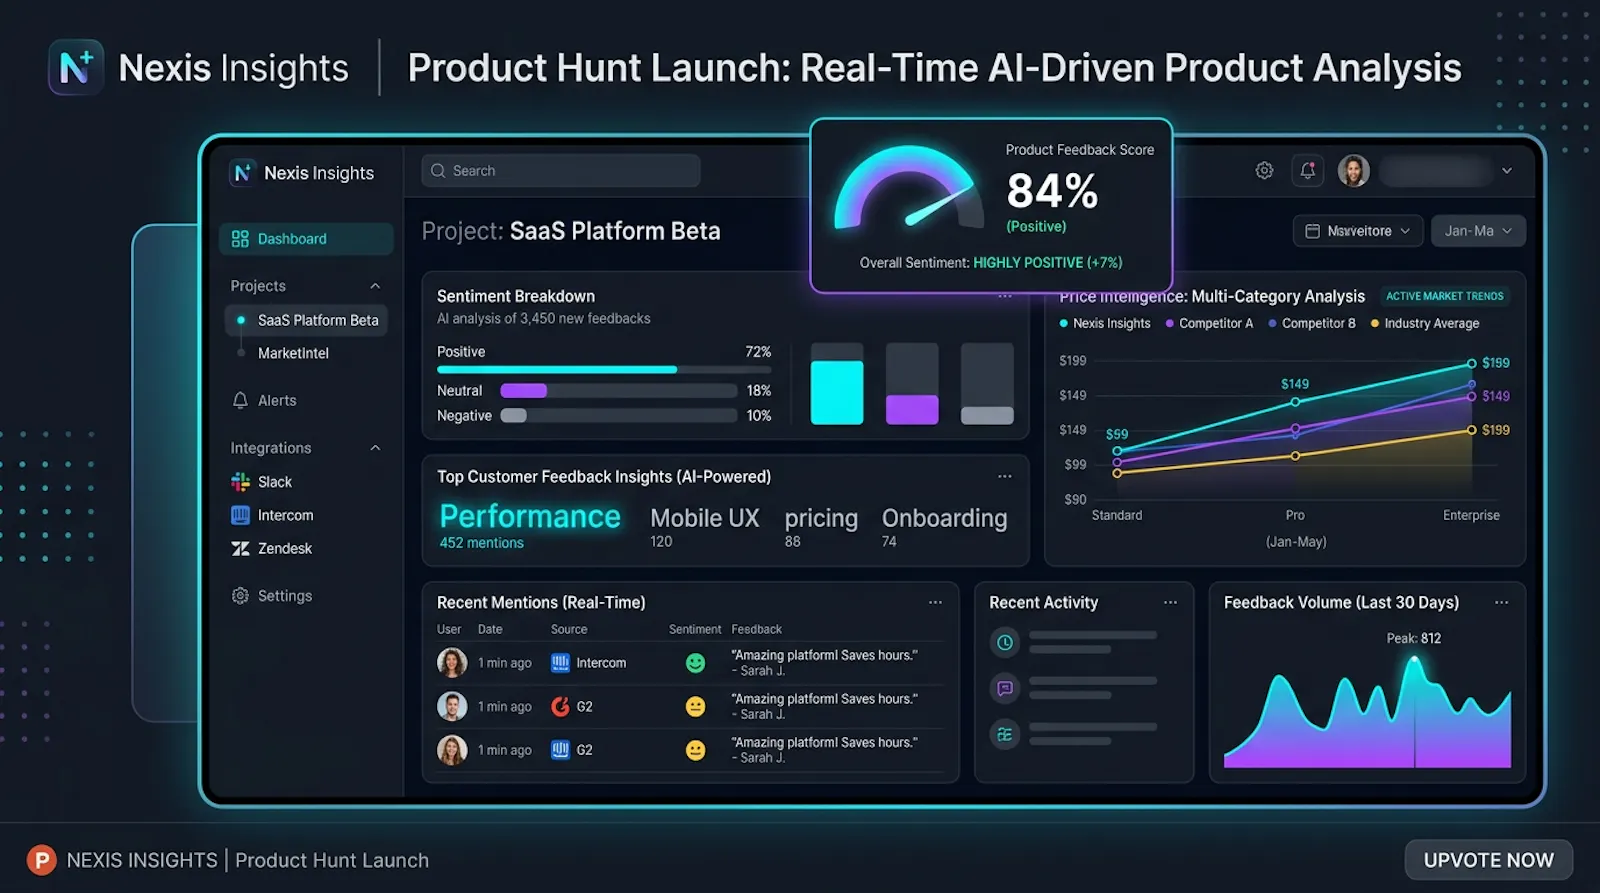Open the Marveitore dropdown
Screen dimensions: 1600x893
(1358, 231)
